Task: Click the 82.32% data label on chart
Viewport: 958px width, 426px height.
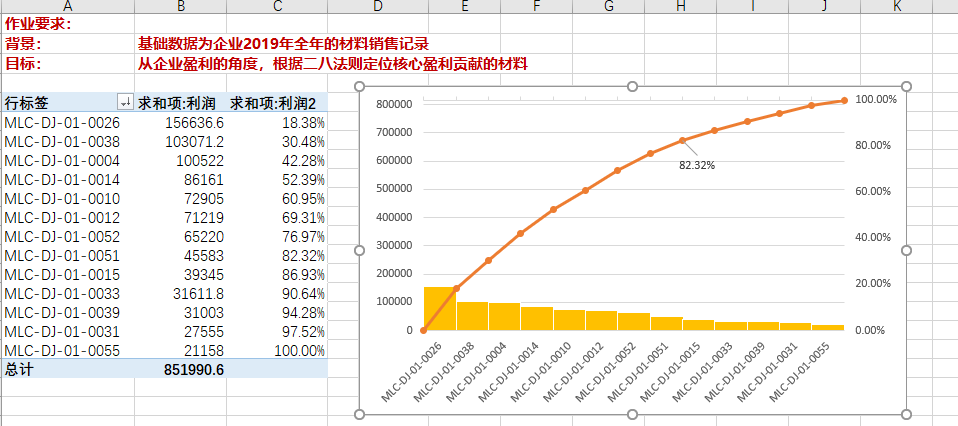Action: coord(697,164)
